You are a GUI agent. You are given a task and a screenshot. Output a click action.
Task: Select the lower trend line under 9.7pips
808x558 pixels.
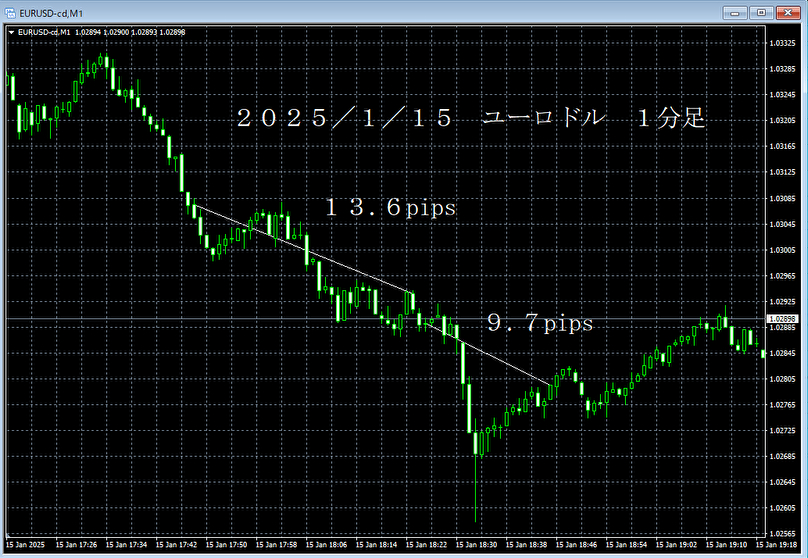pos(490,352)
